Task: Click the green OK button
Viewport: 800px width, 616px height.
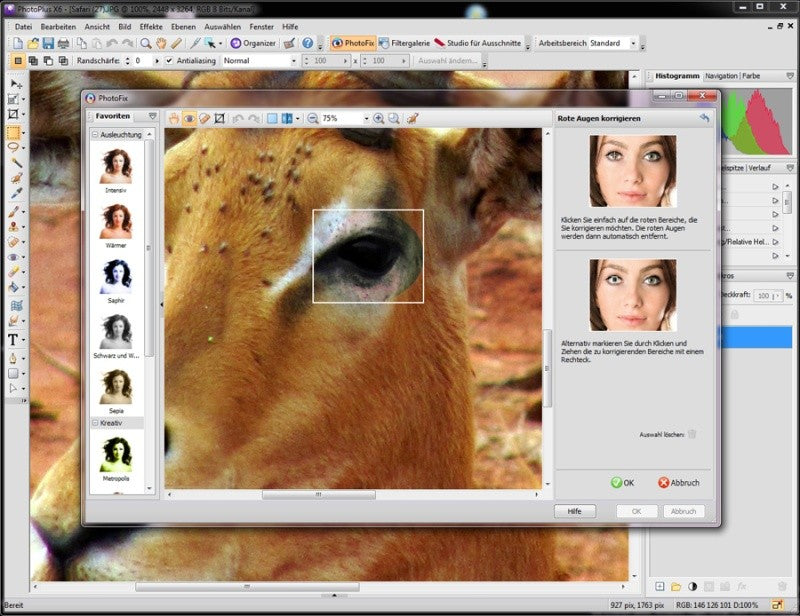Action: coord(622,482)
